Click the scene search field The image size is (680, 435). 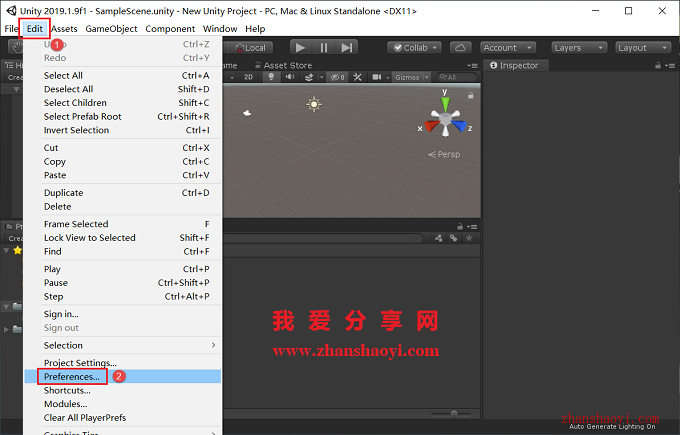point(457,77)
